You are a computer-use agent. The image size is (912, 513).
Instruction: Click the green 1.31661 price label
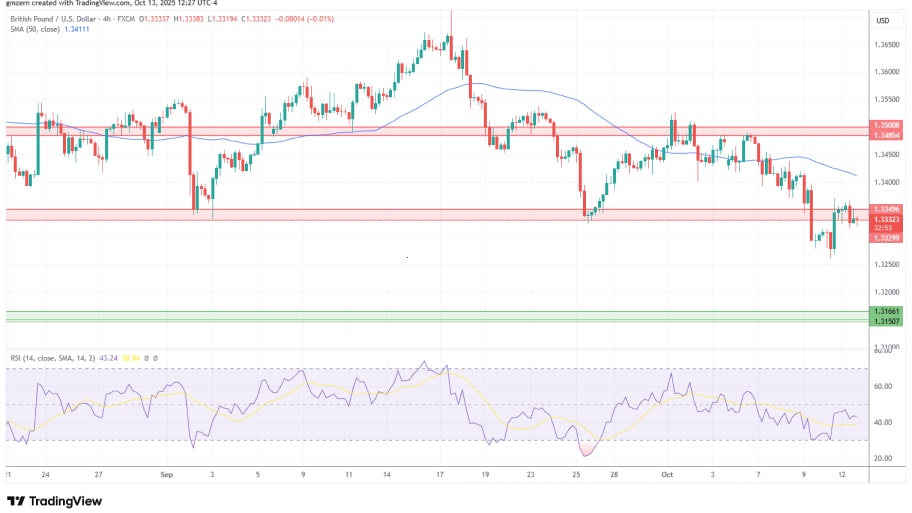[886, 311]
